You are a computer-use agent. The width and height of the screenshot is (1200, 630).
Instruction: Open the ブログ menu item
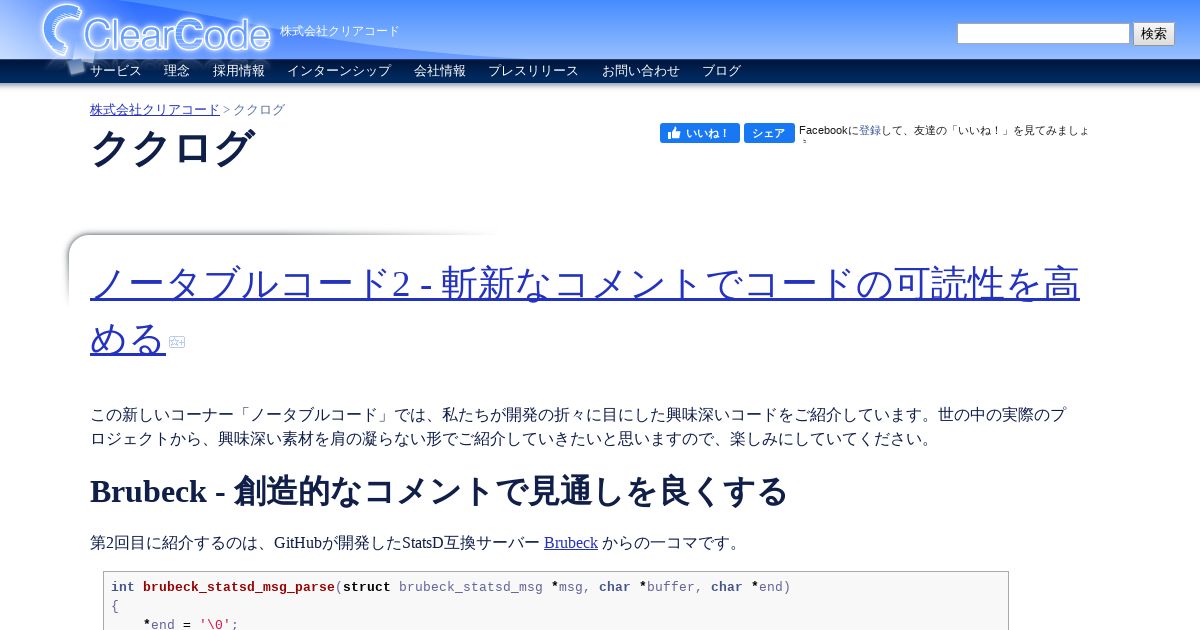[x=721, y=71]
